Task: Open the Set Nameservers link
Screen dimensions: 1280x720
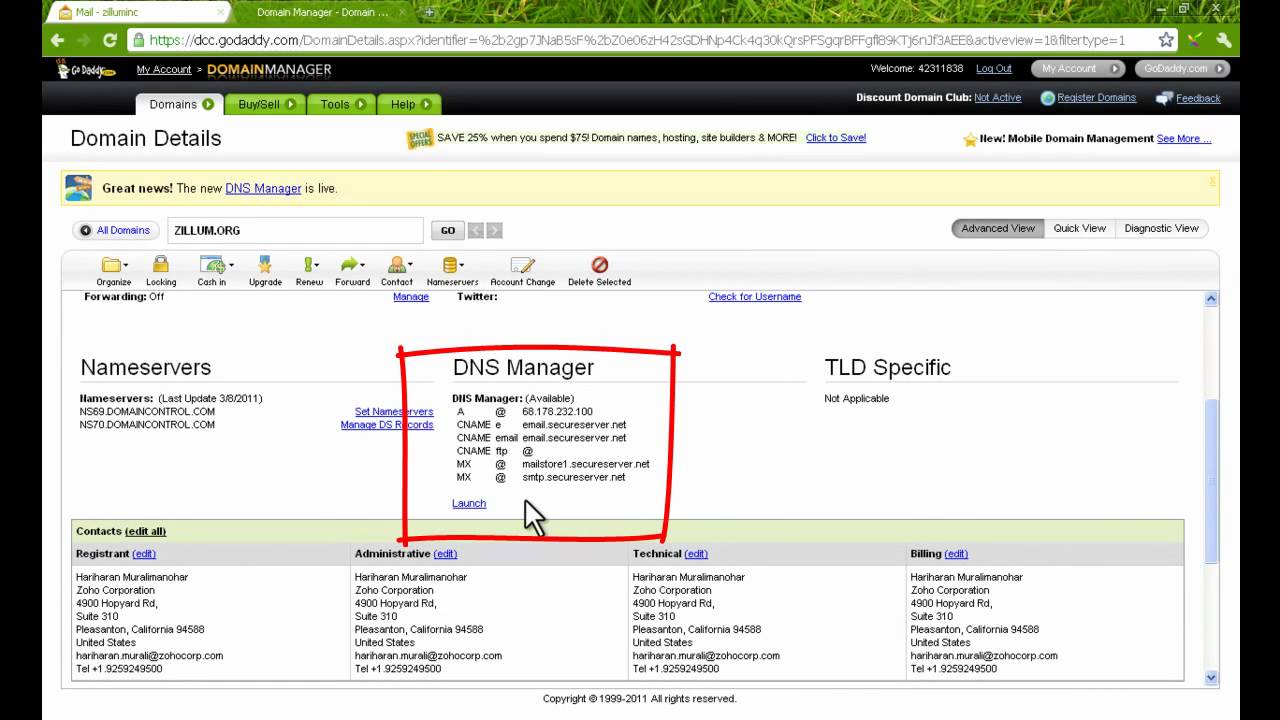Action: tap(394, 412)
